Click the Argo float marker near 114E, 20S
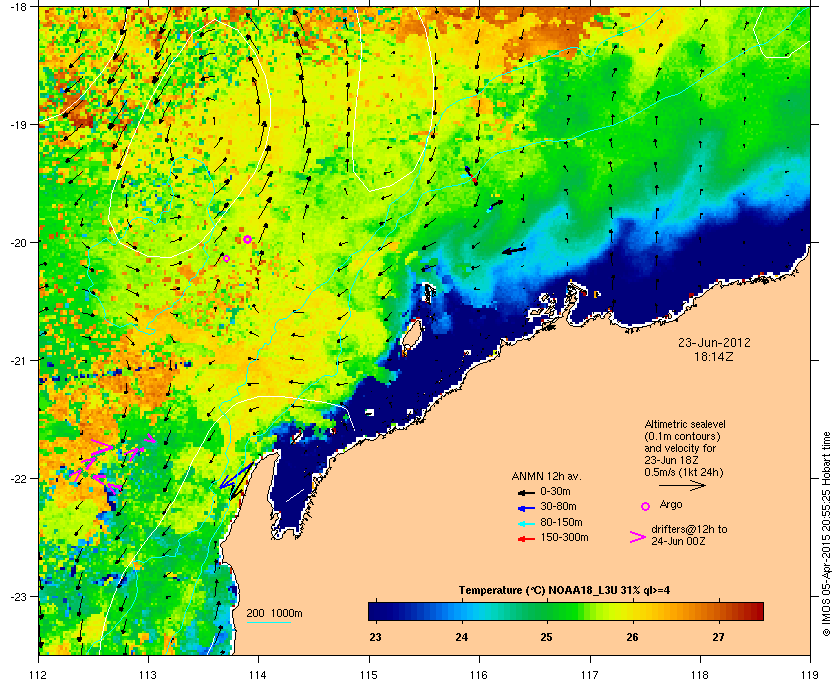Screen dimensions: 840x680 pos(248,240)
